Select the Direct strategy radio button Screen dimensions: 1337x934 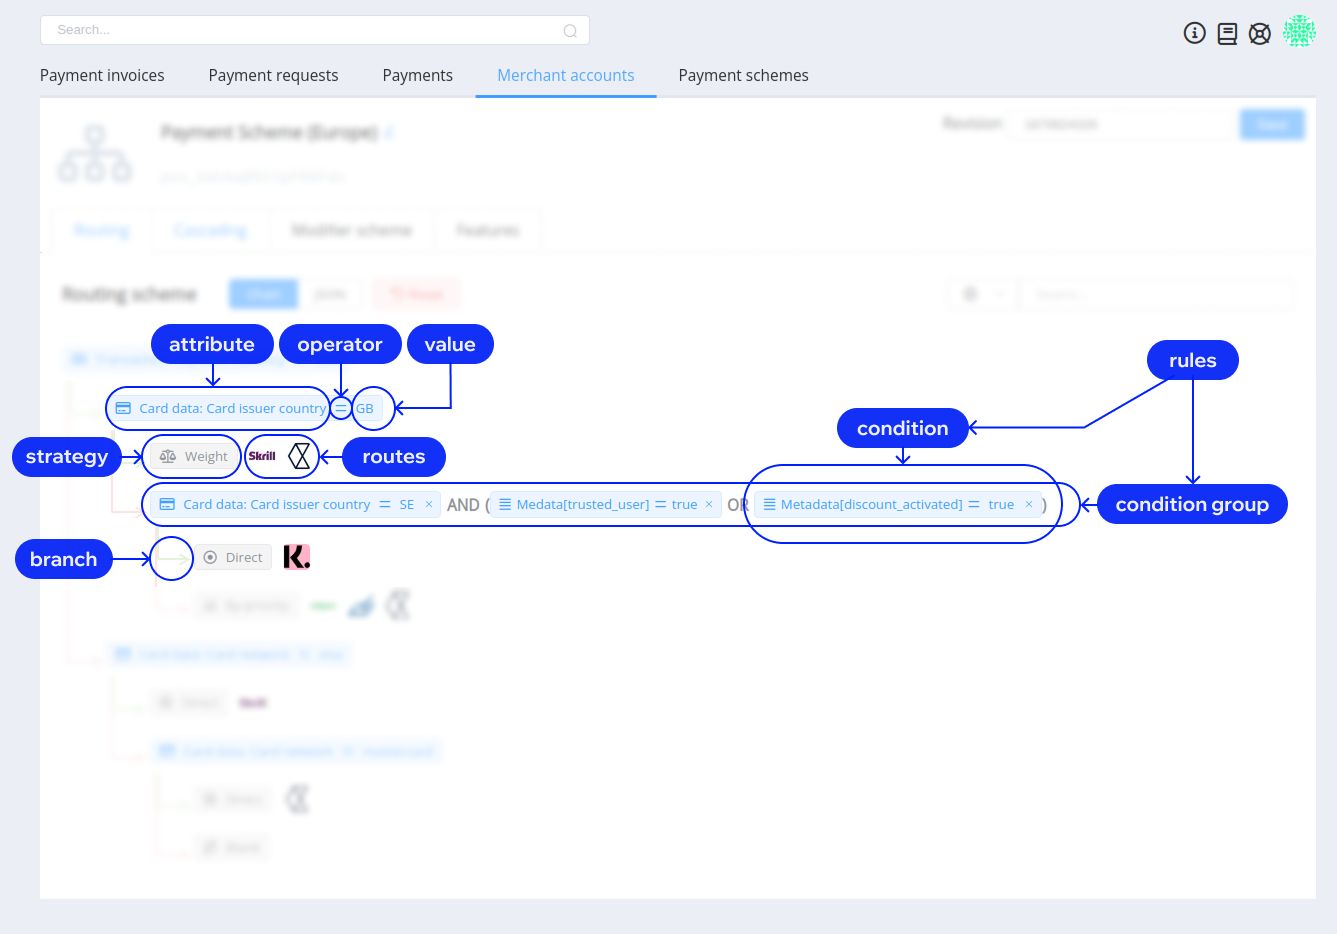tap(210, 557)
